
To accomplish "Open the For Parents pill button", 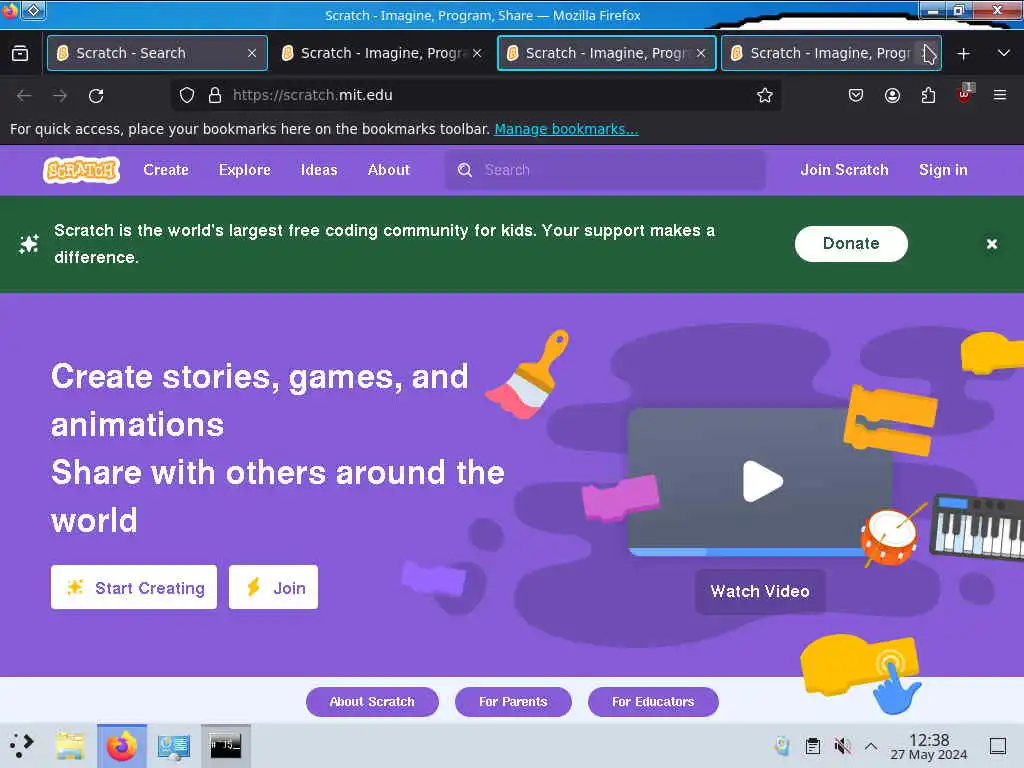I will tap(513, 701).
